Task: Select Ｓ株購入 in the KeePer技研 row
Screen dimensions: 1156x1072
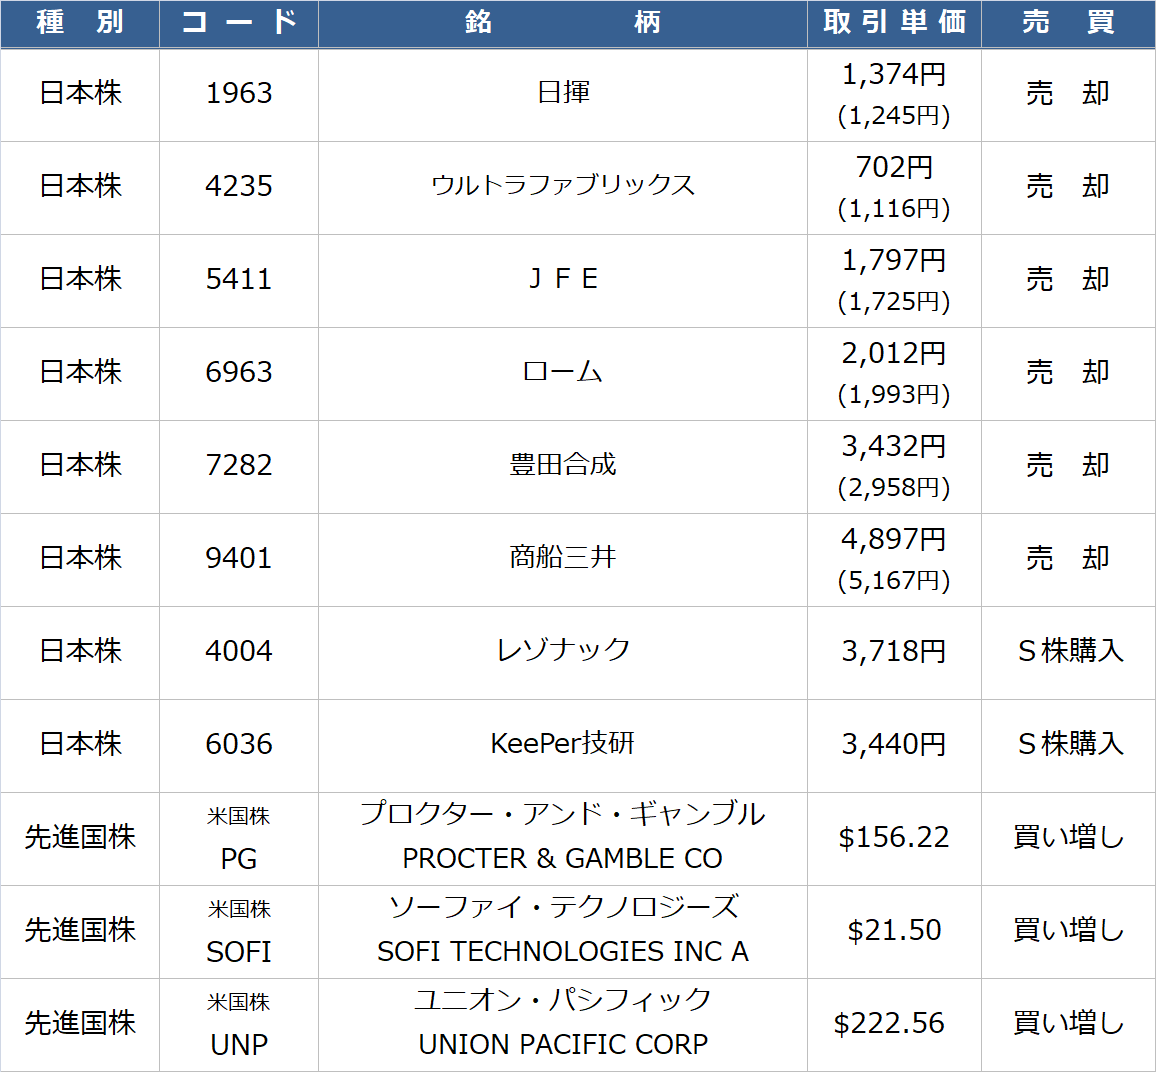Action: click(1068, 744)
